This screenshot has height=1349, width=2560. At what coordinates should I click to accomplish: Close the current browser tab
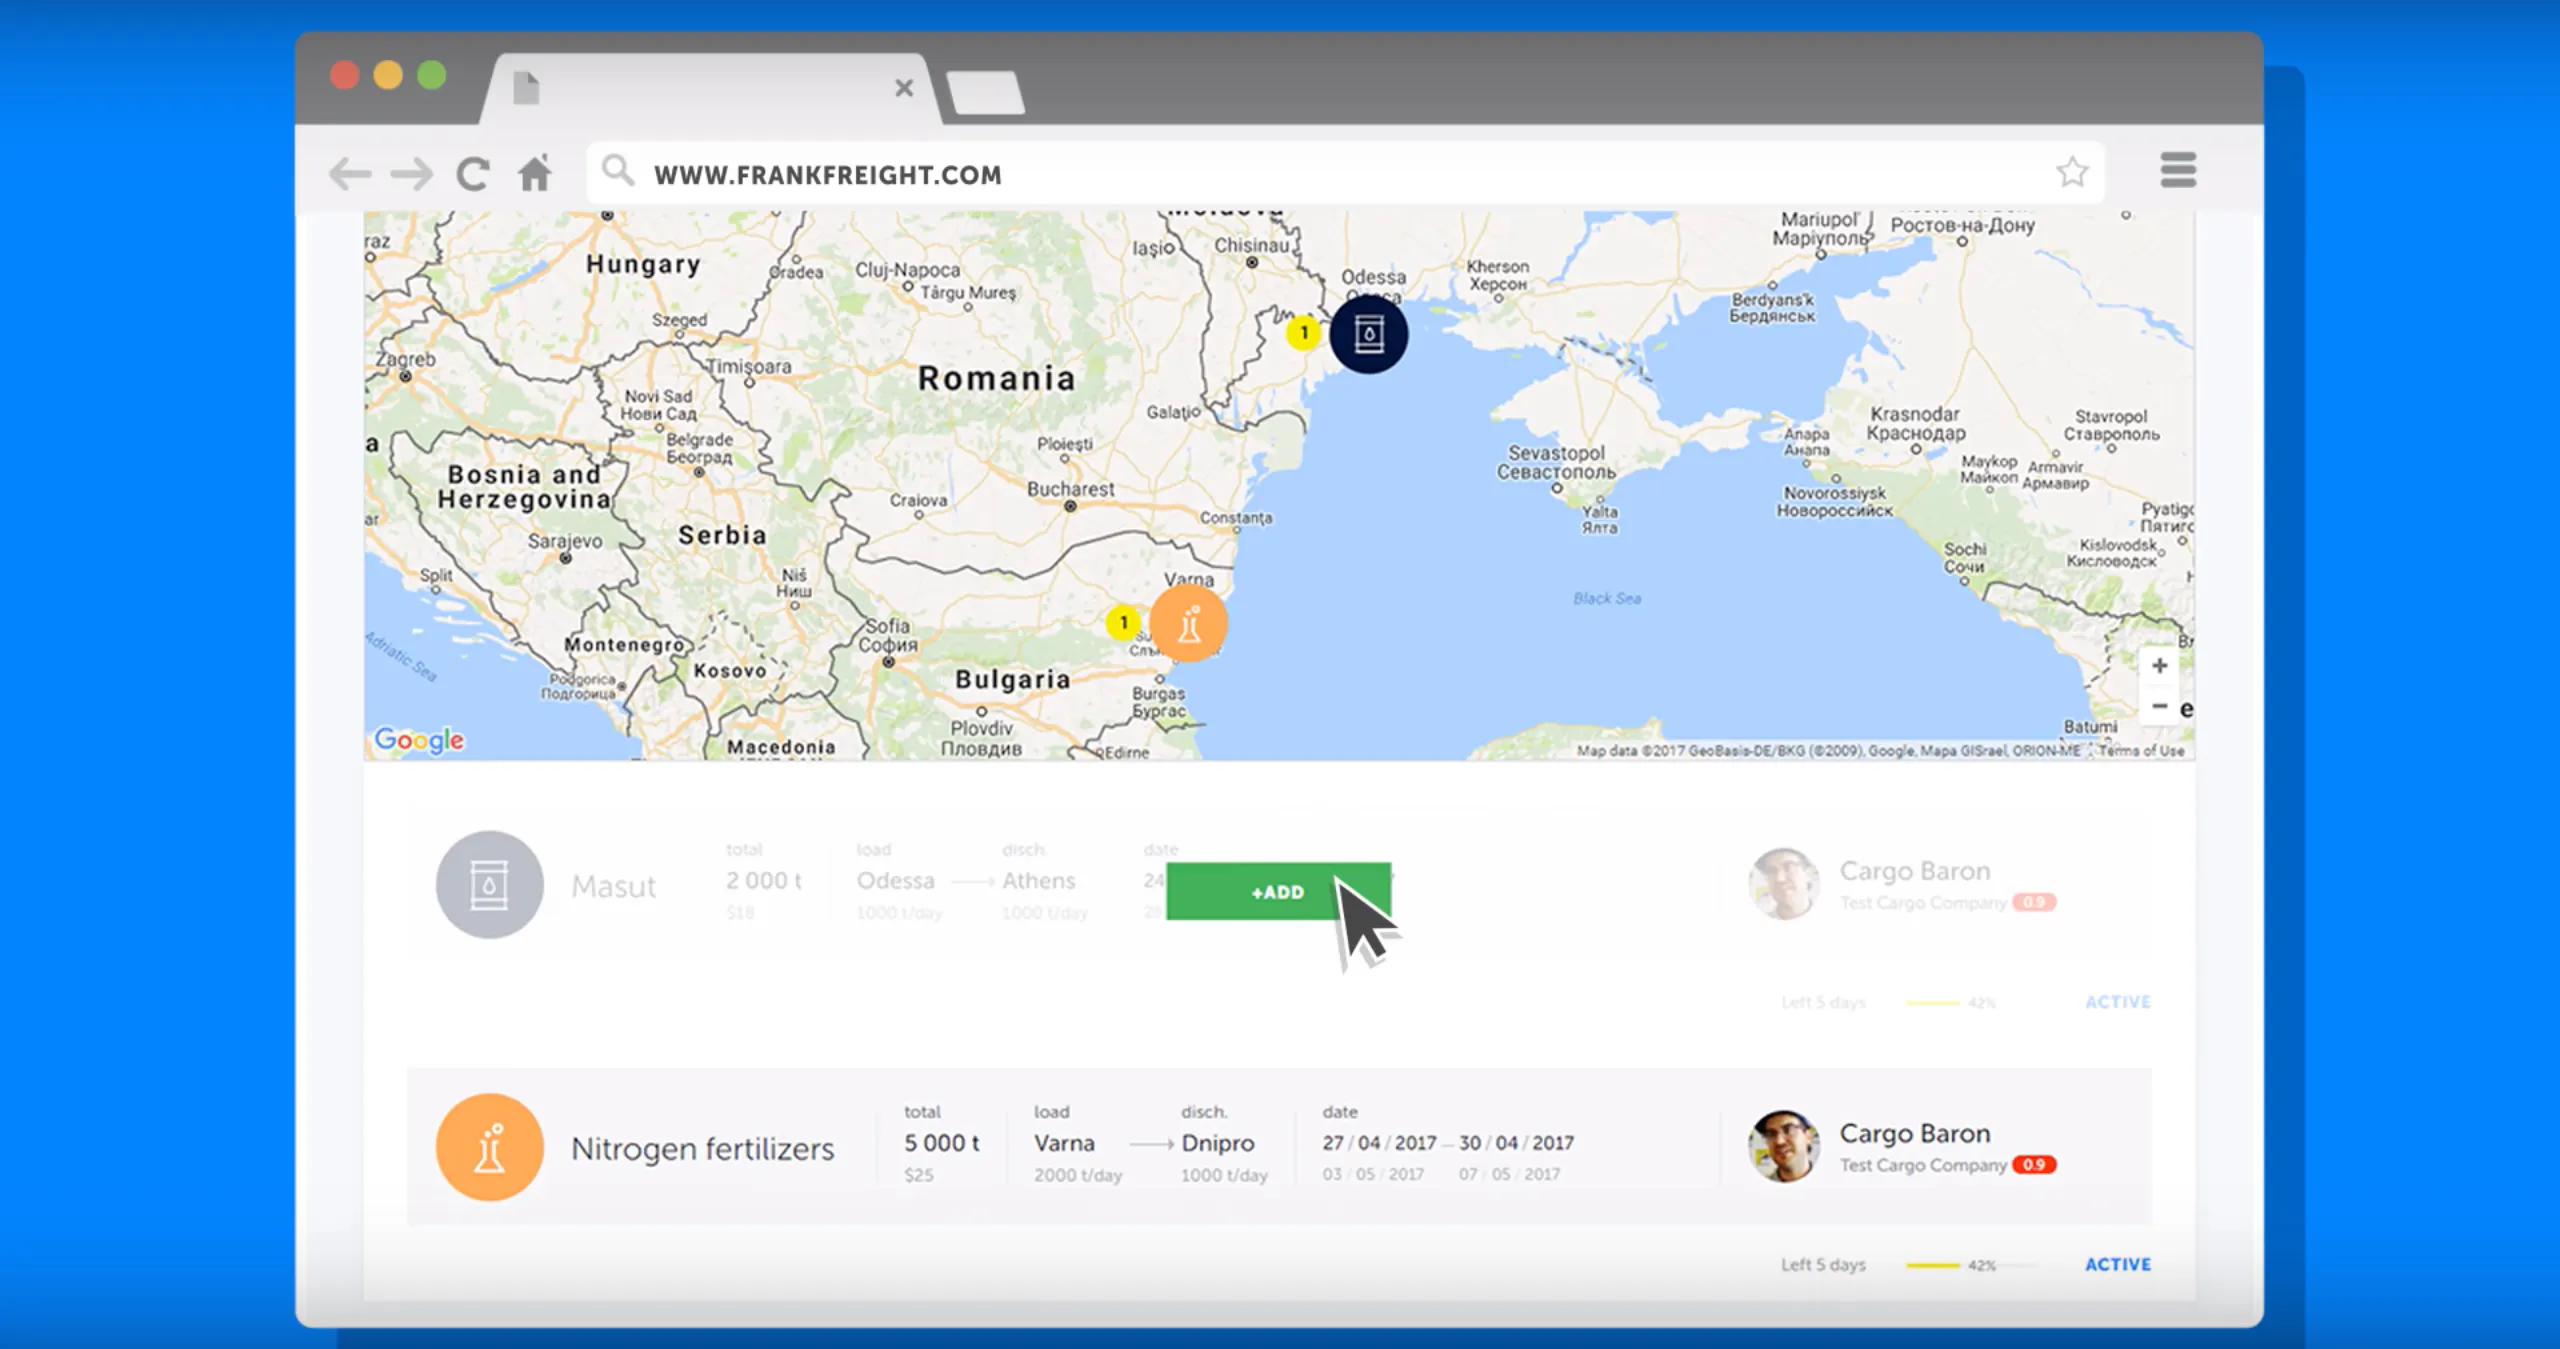904,88
